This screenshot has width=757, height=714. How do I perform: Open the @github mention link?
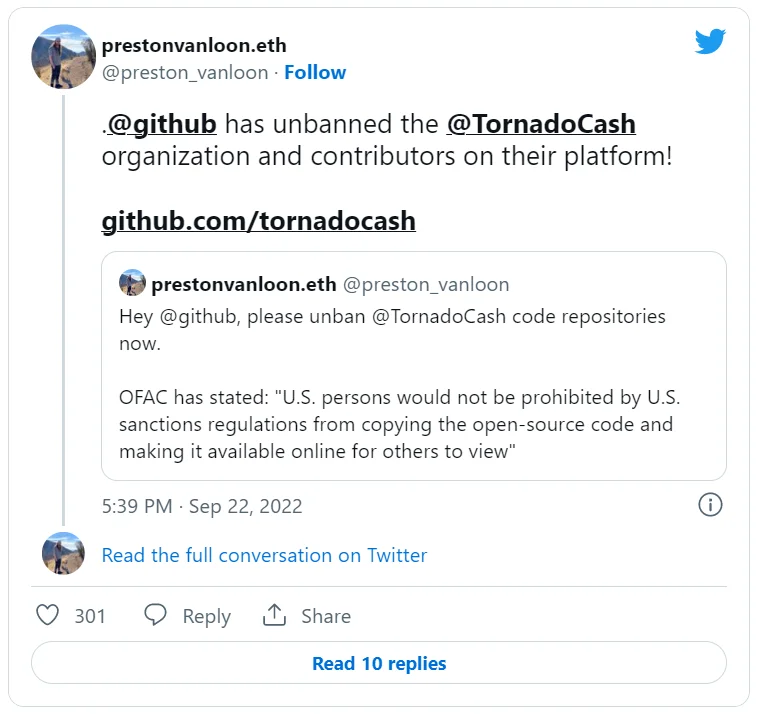click(162, 124)
